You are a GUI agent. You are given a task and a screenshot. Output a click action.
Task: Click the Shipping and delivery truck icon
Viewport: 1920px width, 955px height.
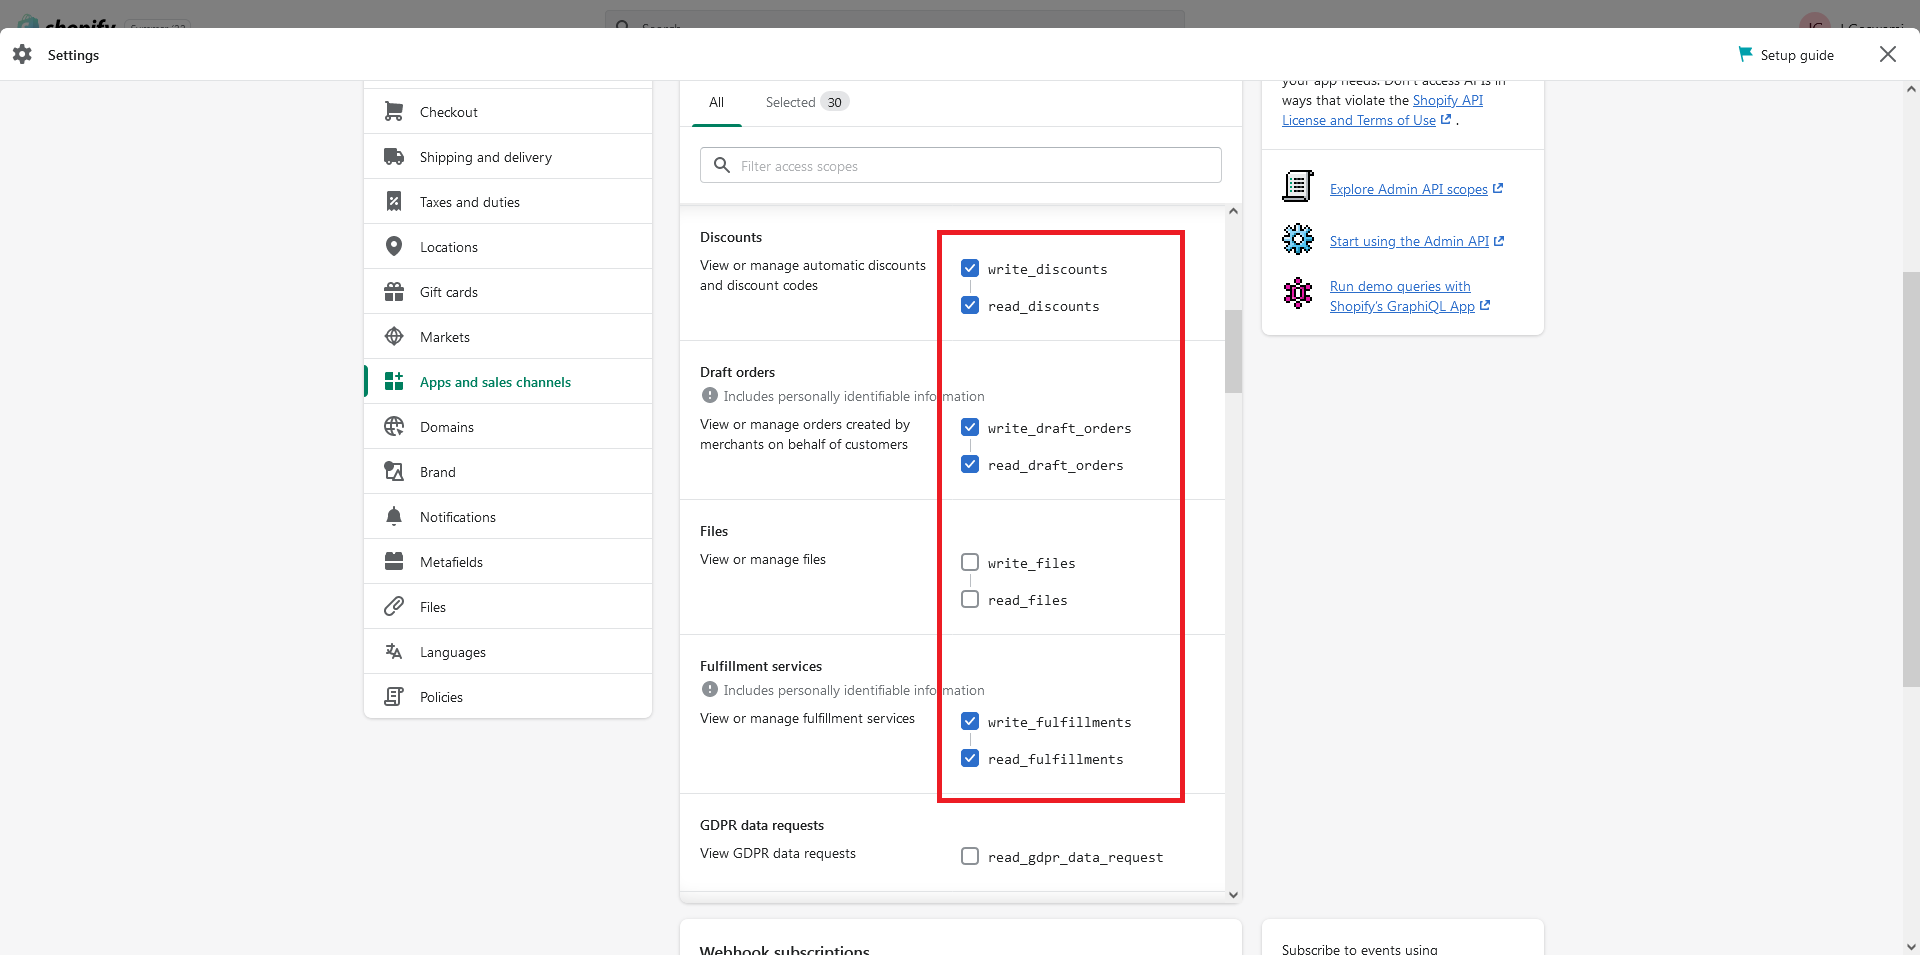394,157
